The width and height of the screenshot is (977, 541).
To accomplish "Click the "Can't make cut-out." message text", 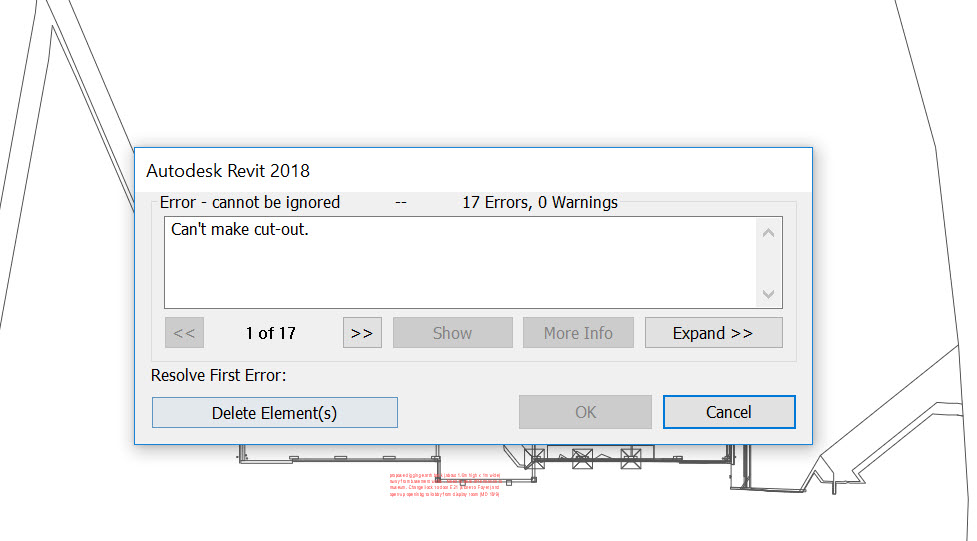I will (x=239, y=230).
